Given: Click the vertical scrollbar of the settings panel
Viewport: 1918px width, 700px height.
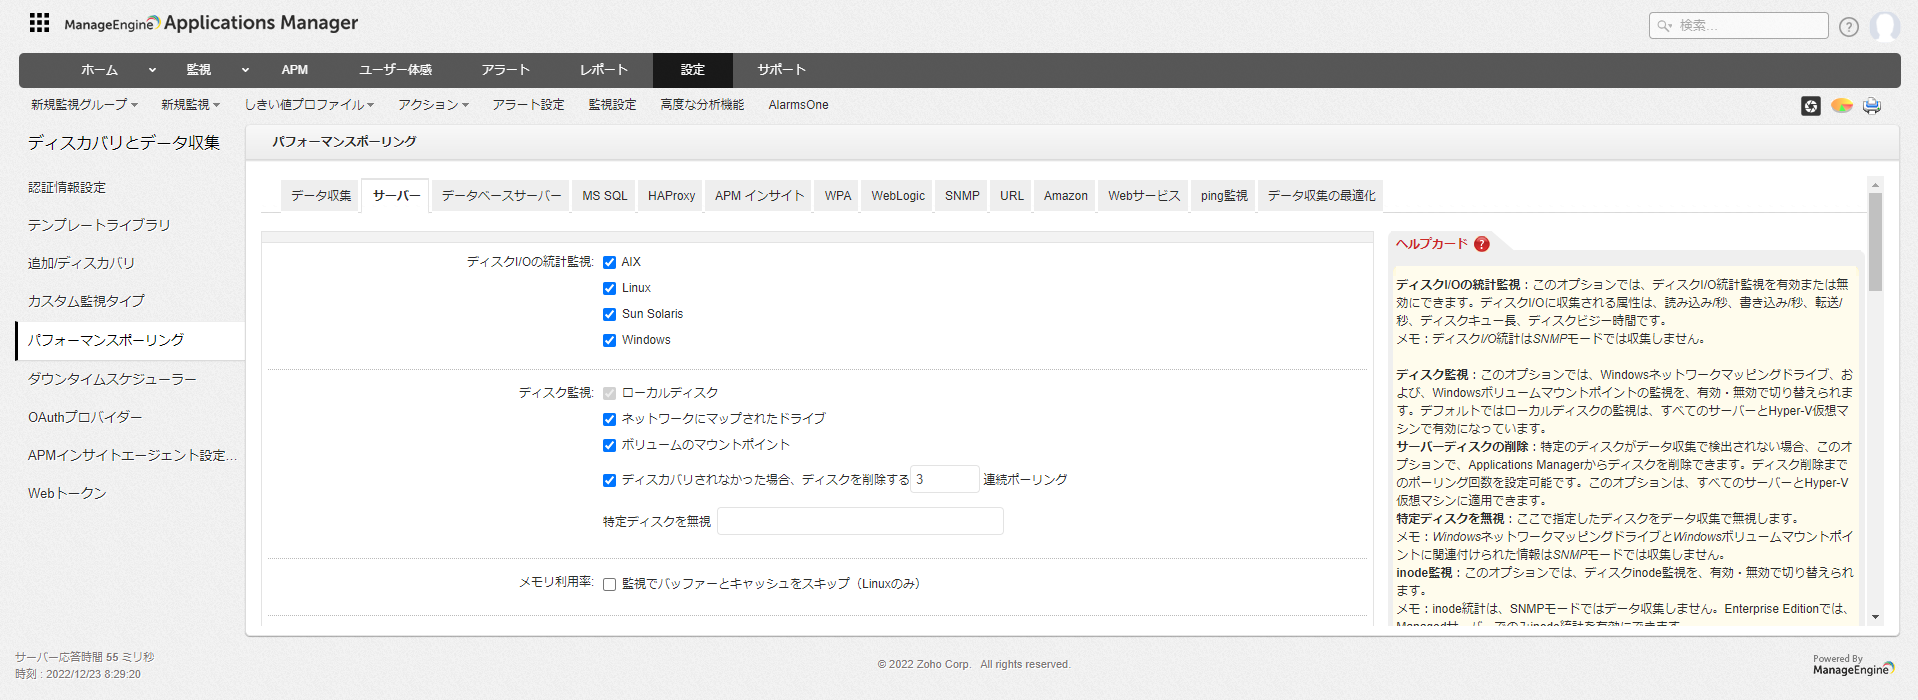Looking at the screenshot, I should coord(1875,400).
